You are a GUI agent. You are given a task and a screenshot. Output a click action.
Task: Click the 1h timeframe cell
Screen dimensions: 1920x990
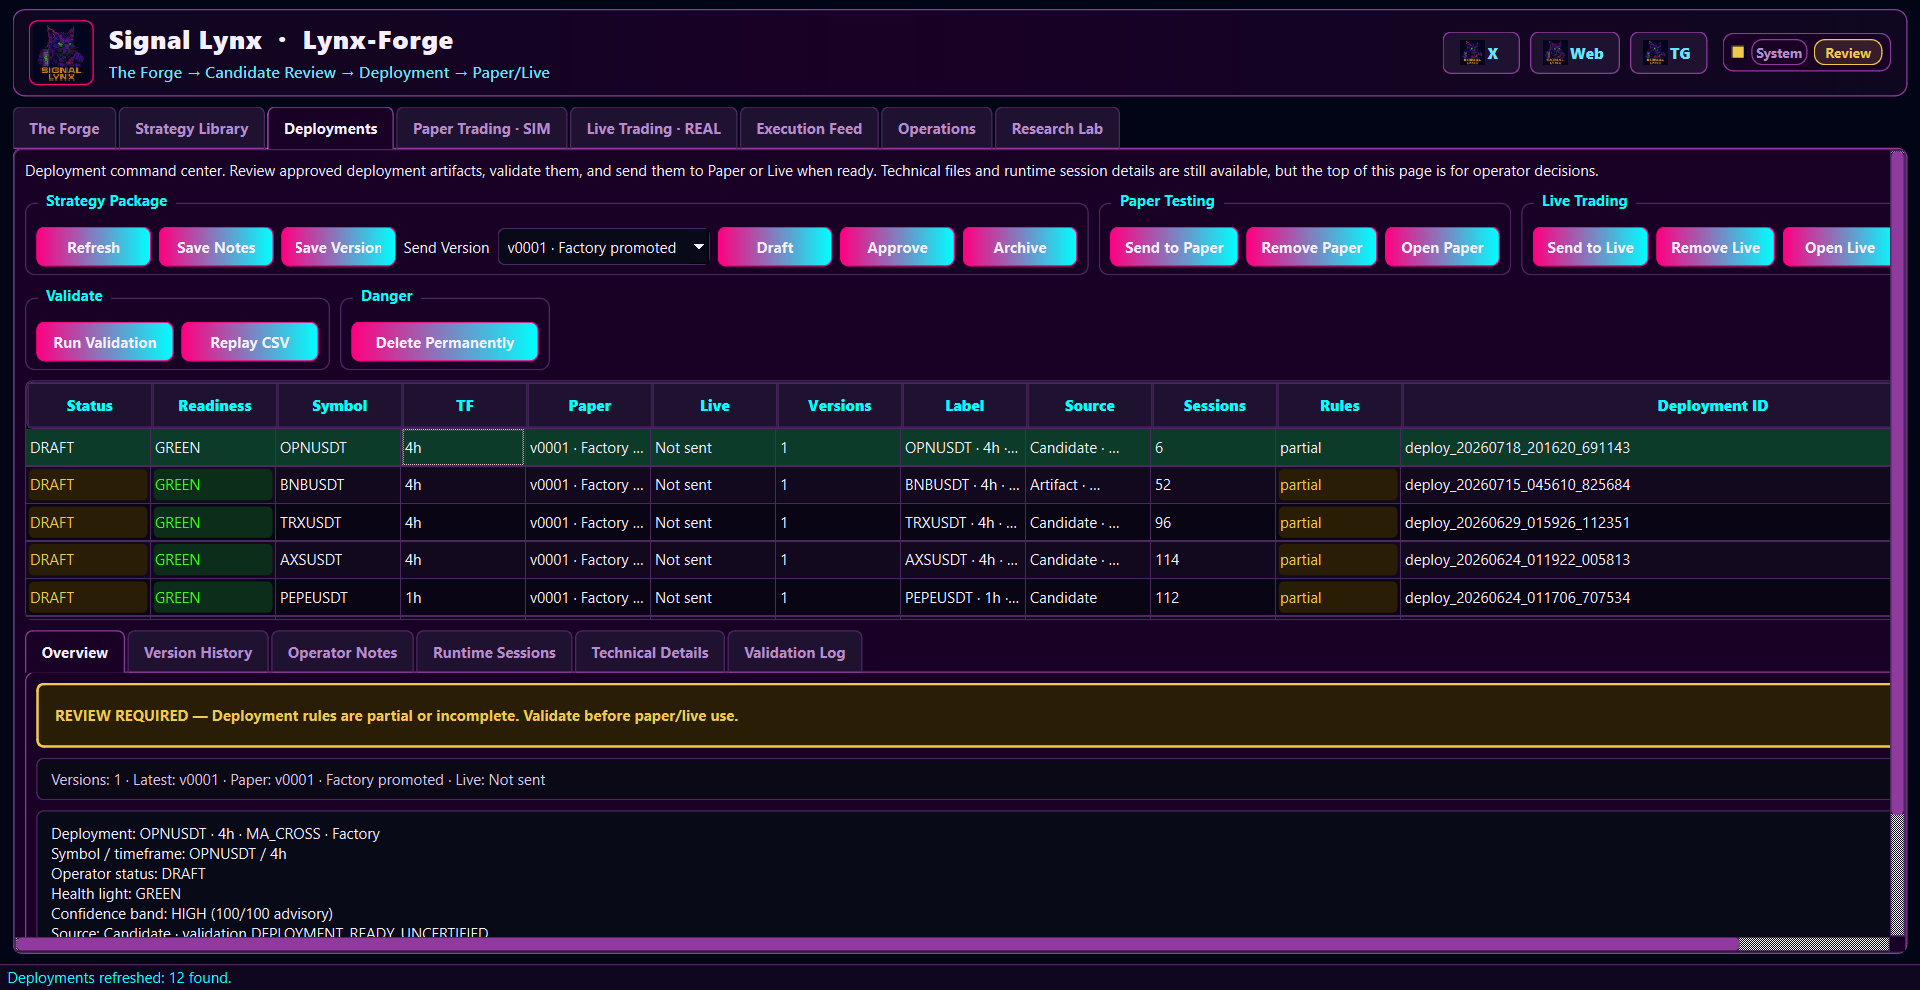(463, 598)
